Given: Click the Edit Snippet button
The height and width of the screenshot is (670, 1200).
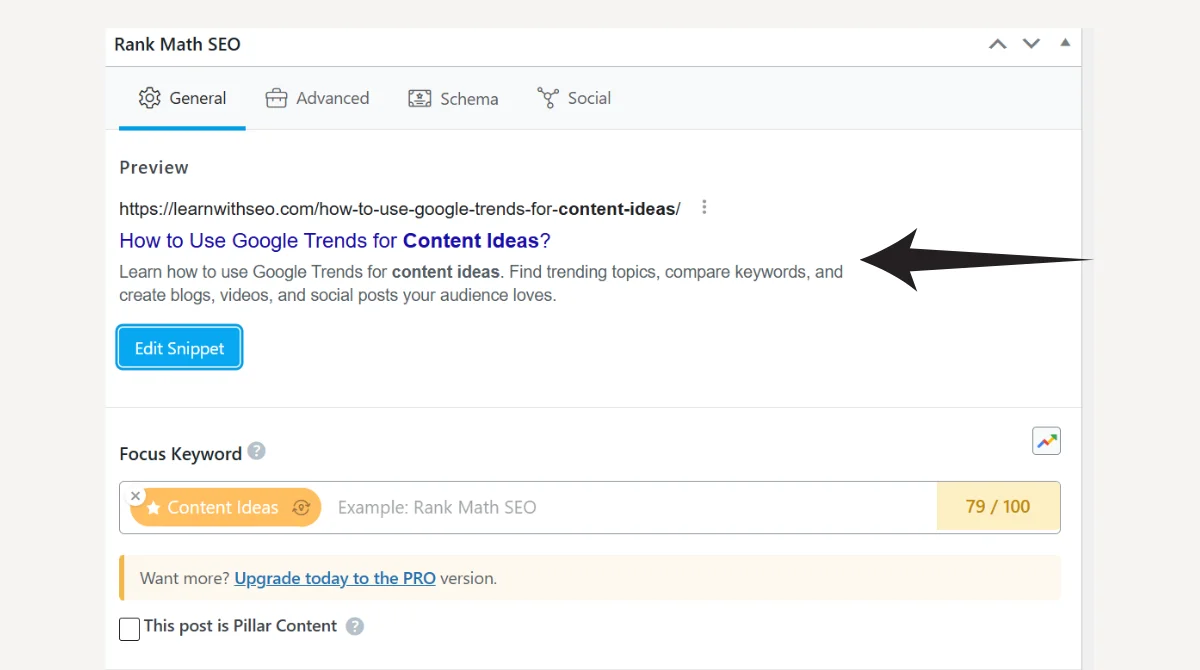Looking at the screenshot, I should coord(179,347).
